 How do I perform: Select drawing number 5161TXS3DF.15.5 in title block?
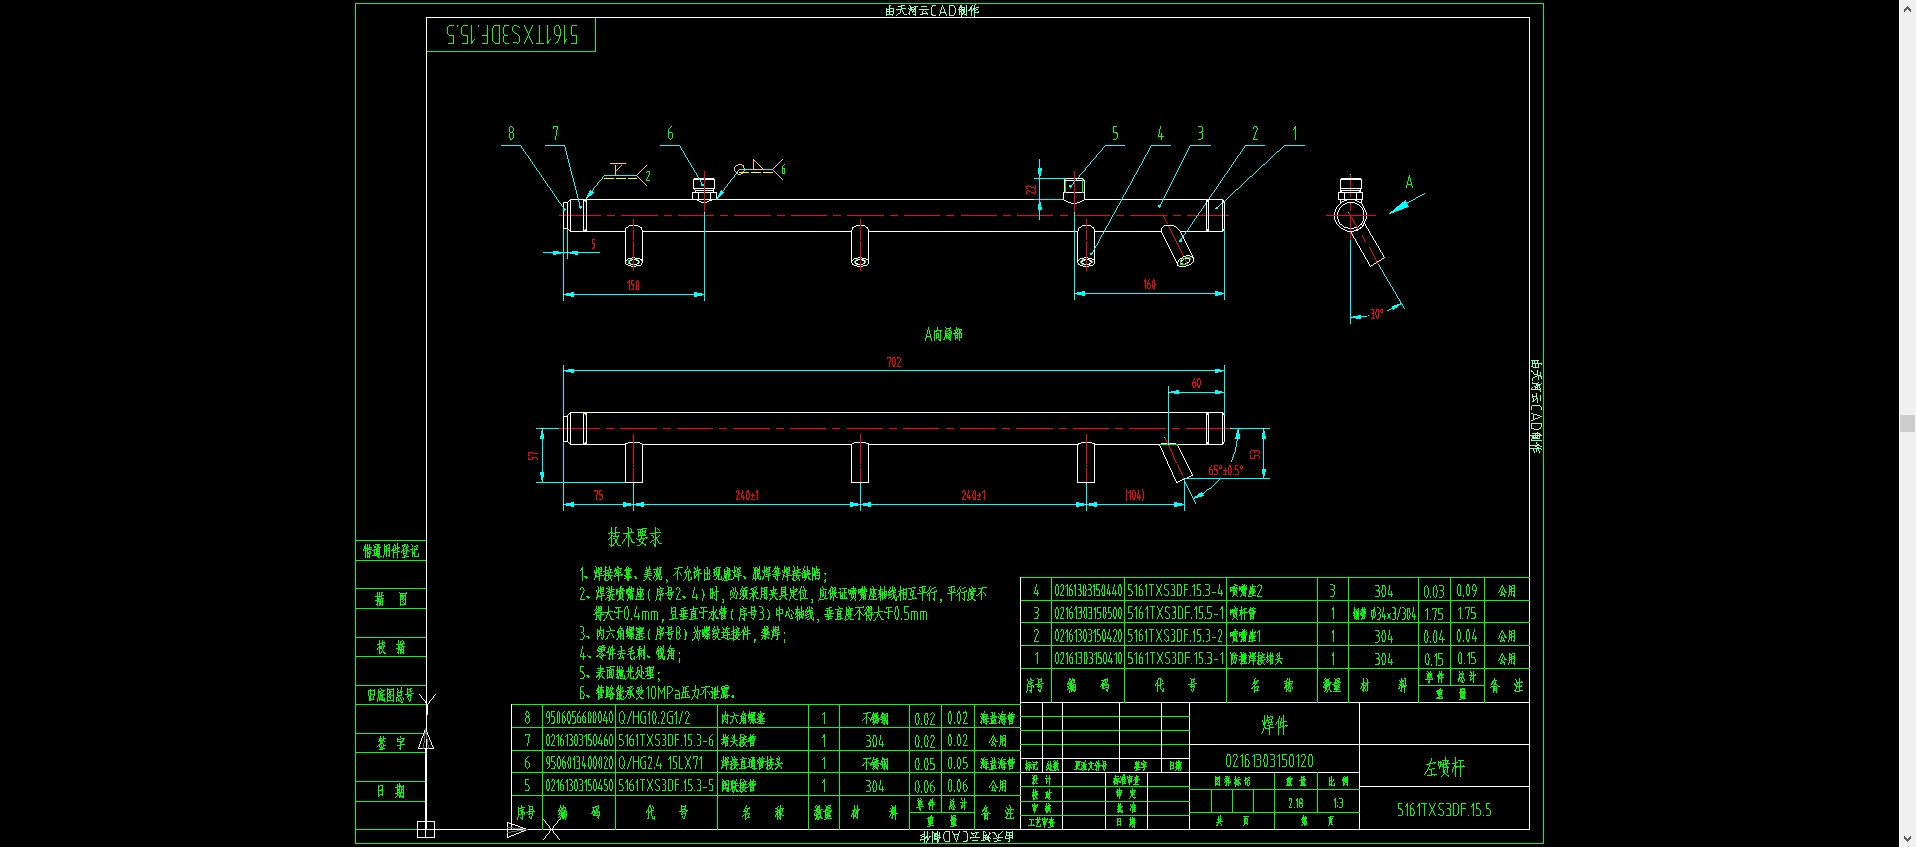pos(1444,810)
